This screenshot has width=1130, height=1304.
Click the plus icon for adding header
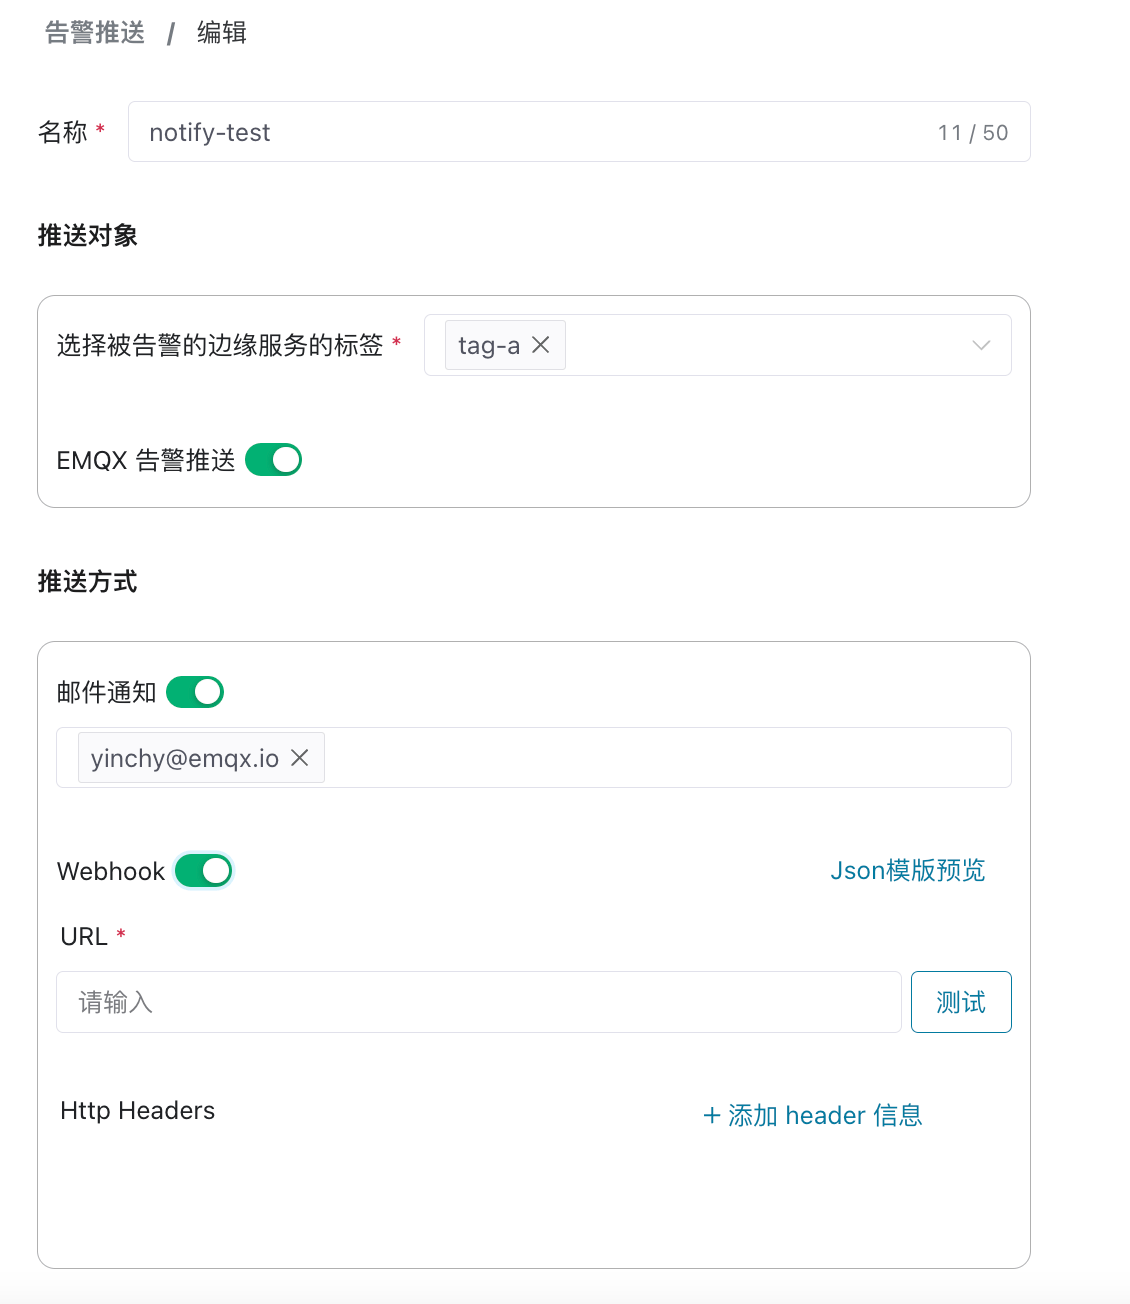[712, 1115]
